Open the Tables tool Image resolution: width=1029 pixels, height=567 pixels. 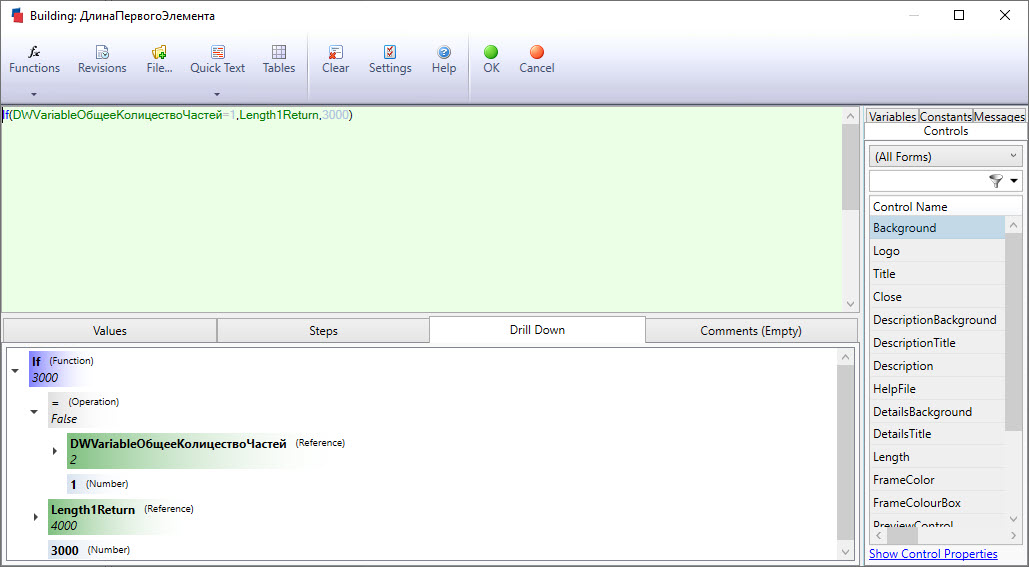[x=279, y=60]
